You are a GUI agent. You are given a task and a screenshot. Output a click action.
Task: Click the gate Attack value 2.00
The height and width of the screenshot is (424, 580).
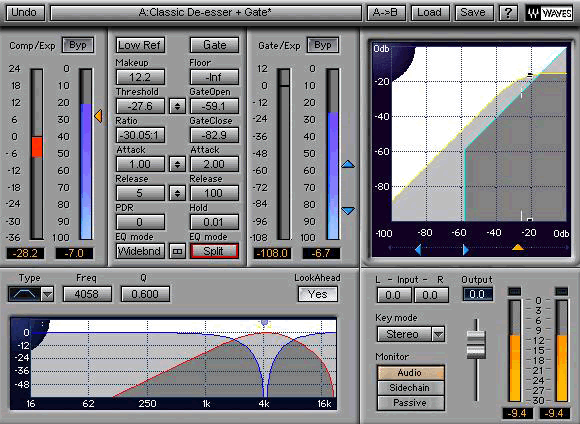(214, 164)
